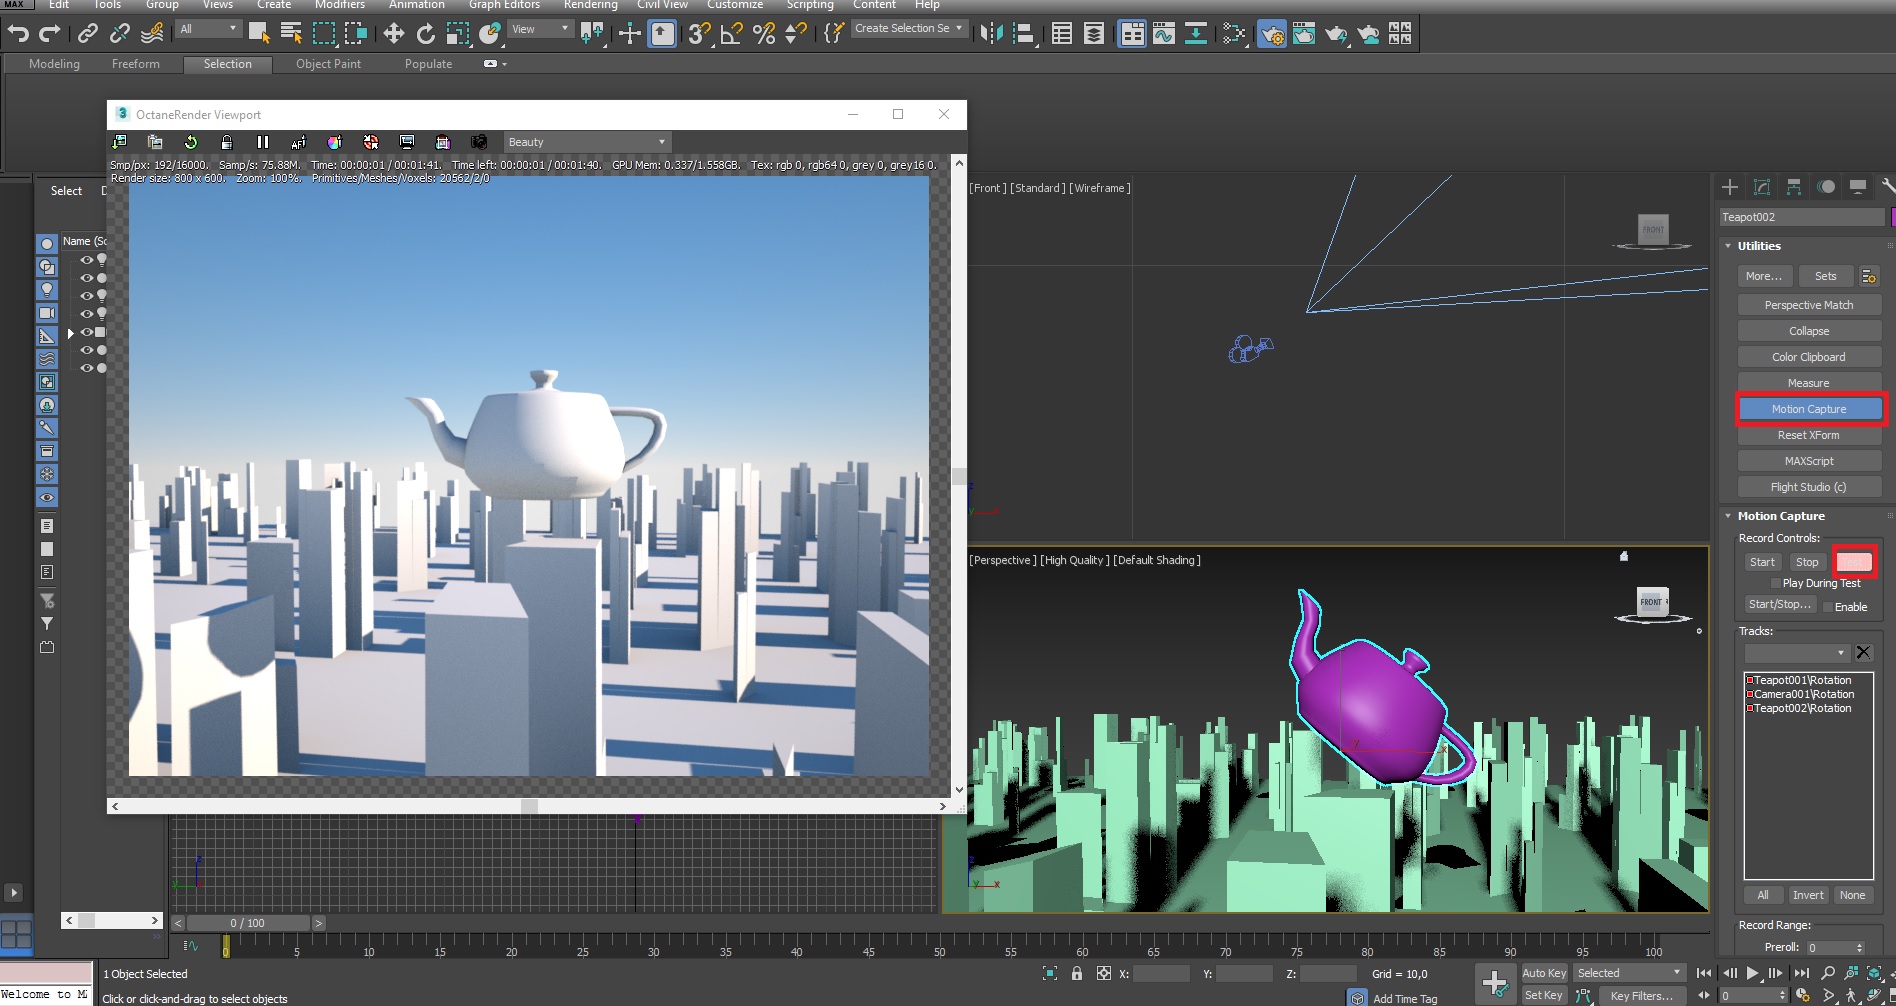The image size is (1896, 1006).
Task: Open the Create panel plus icon
Action: pyautogui.click(x=1730, y=187)
